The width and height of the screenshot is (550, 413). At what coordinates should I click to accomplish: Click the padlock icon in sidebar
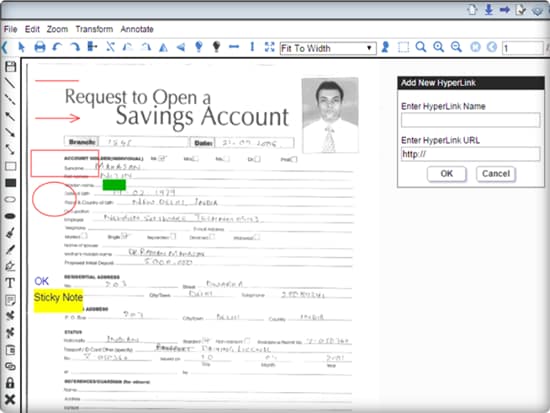click(x=10, y=382)
